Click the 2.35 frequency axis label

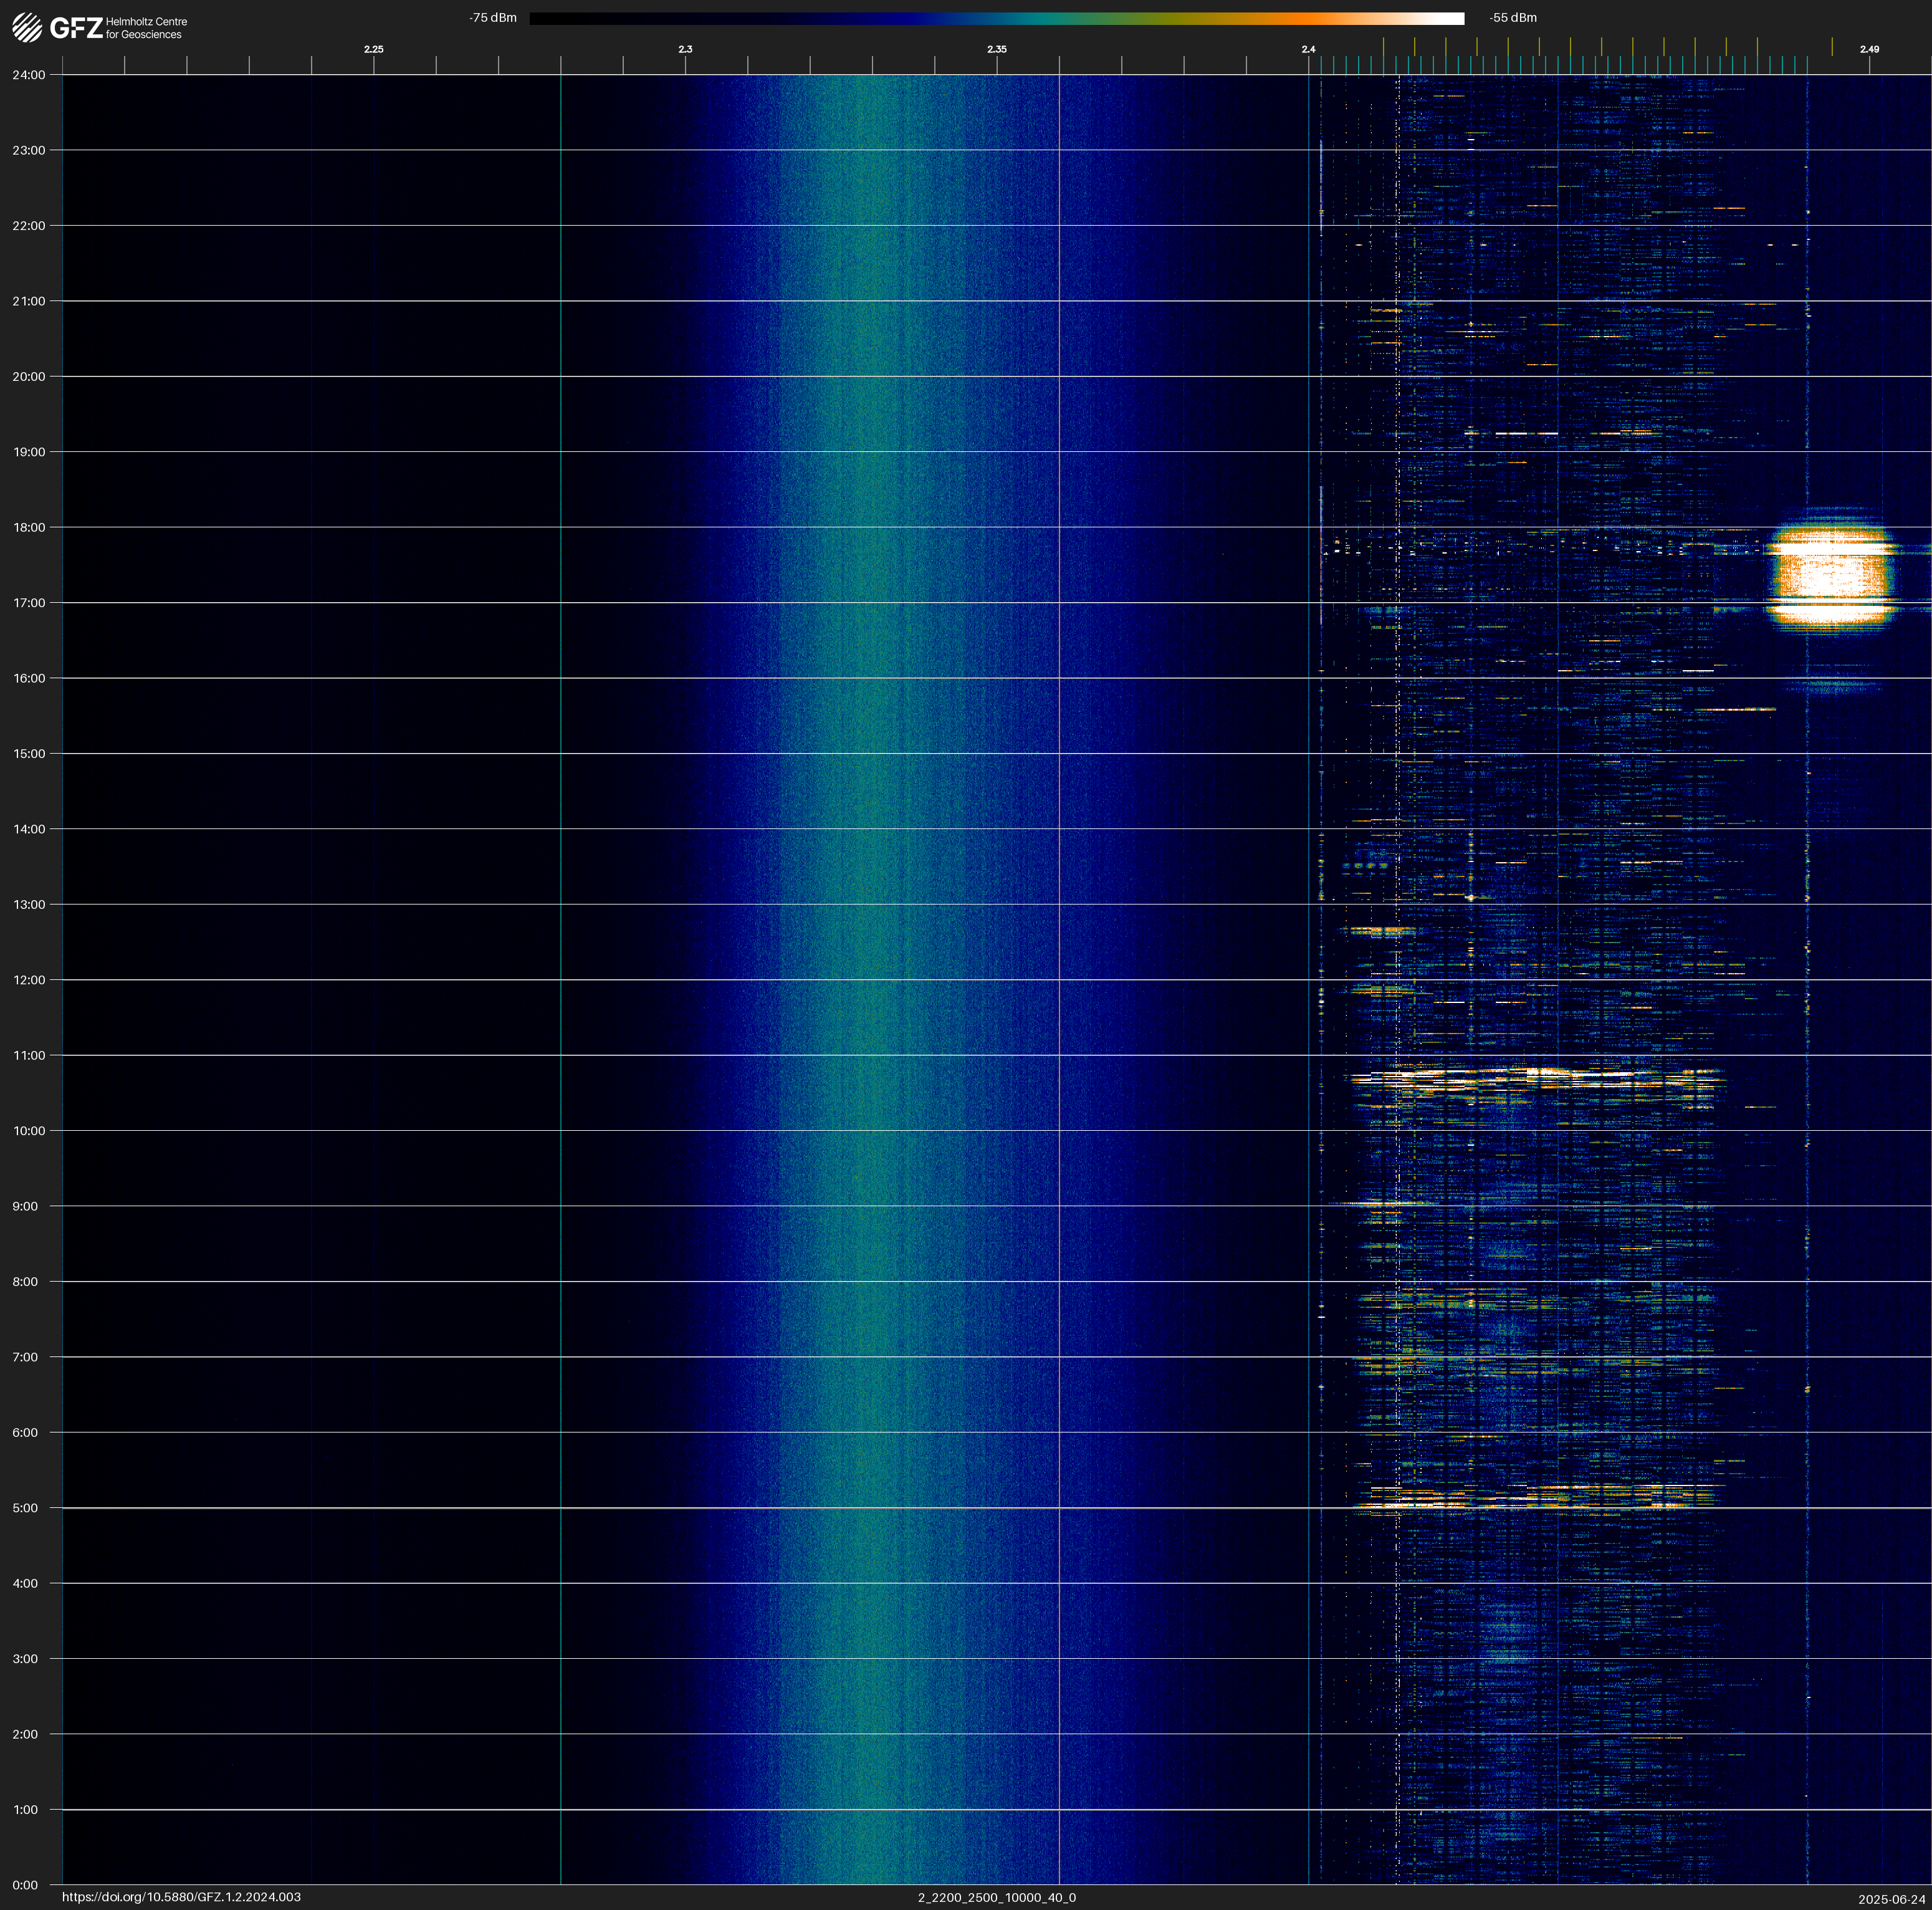[x=997, y=49]
